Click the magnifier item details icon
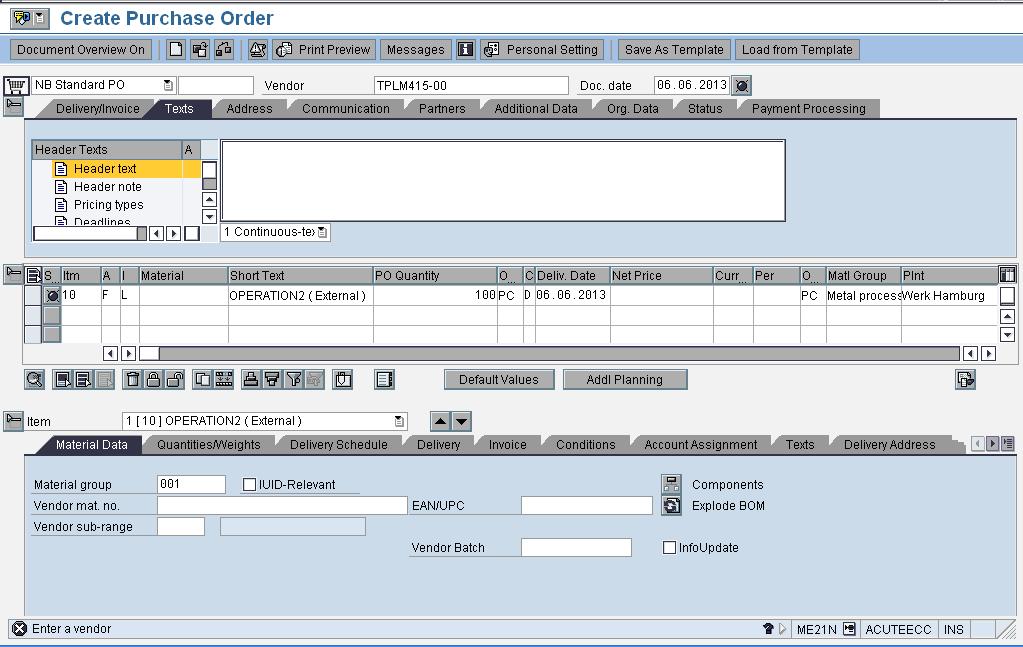This screenshot has width=1023, height=647. pyautogui.click(x=35, y=379)
